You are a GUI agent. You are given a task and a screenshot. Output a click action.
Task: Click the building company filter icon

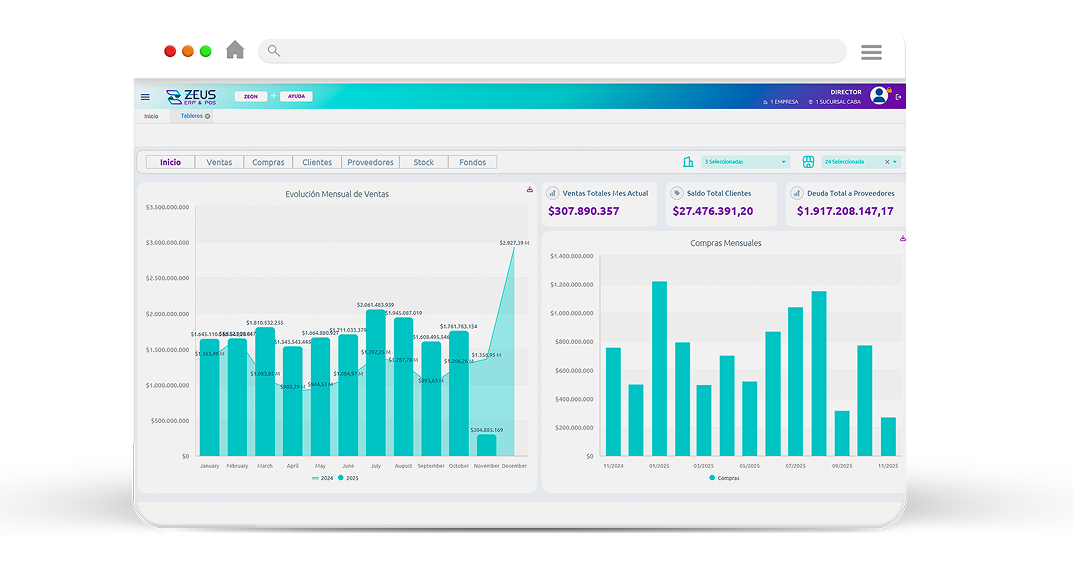coord(688,162)
